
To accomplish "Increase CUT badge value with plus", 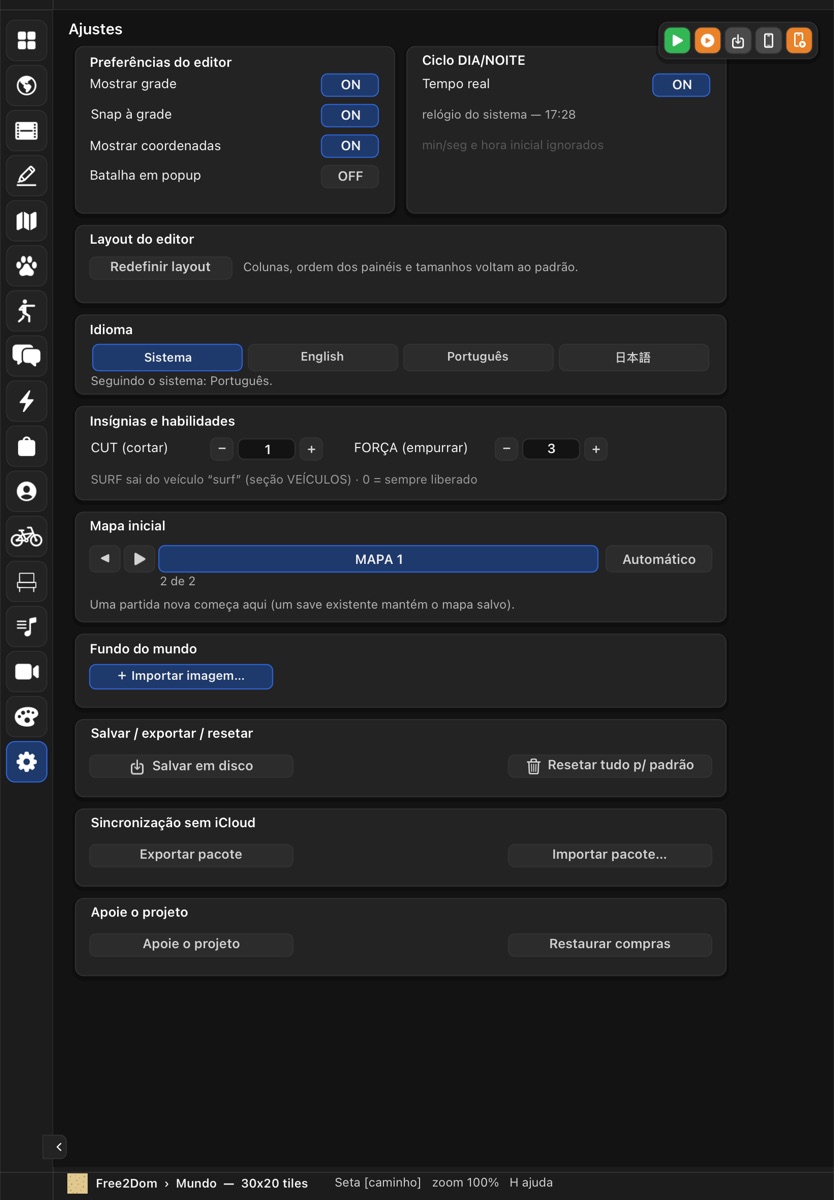I will (311, 449).
